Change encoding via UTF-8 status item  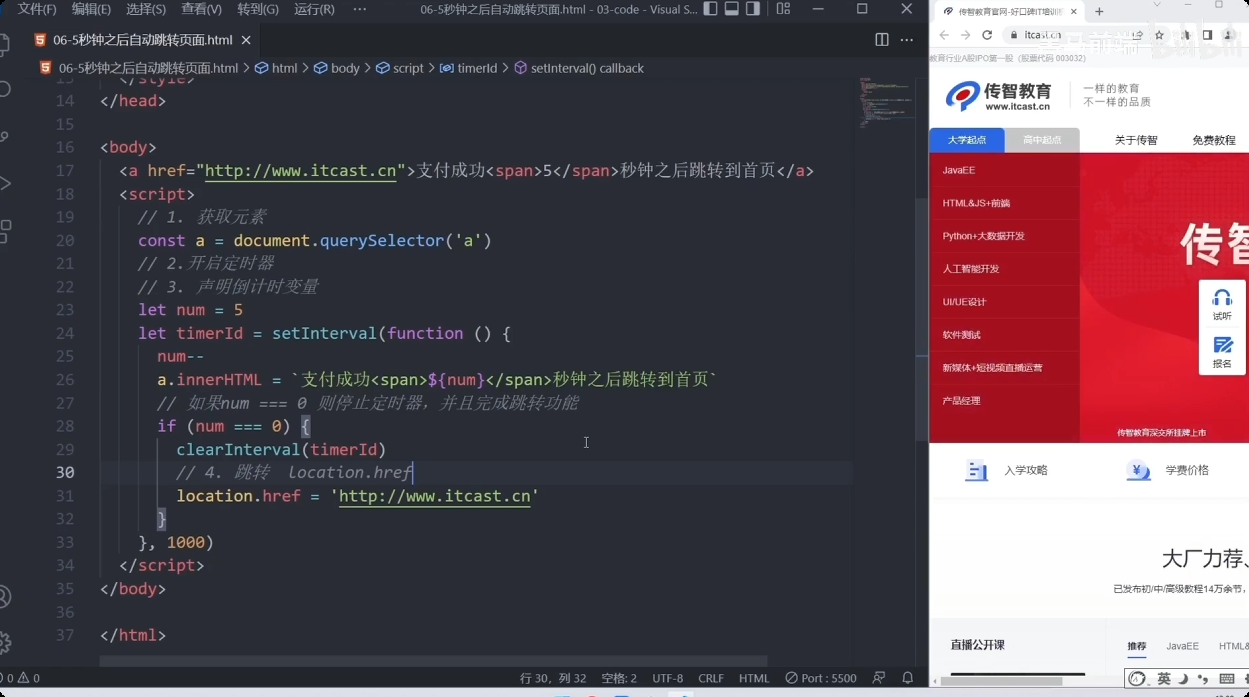pyautogui.click(x=667, y=678)
